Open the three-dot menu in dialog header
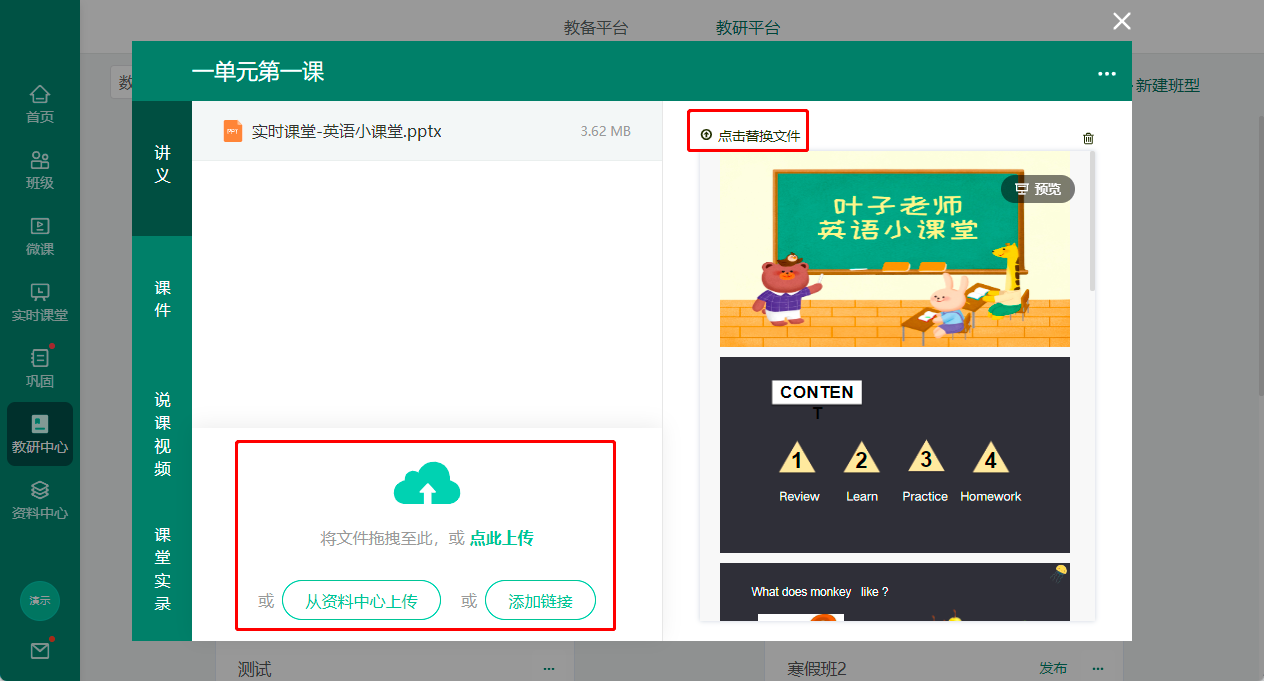Viewport: 1264px width, 681px height. pos(1106,73)
